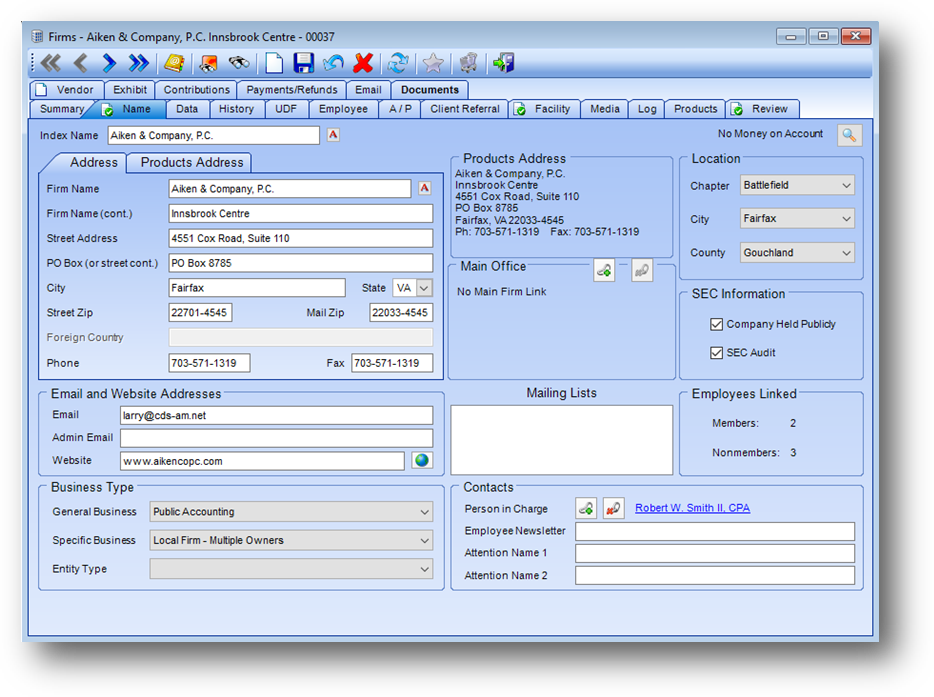Click the Firms window title bar icon
This screenshot has height=697, width=934.
click(37, 36)
